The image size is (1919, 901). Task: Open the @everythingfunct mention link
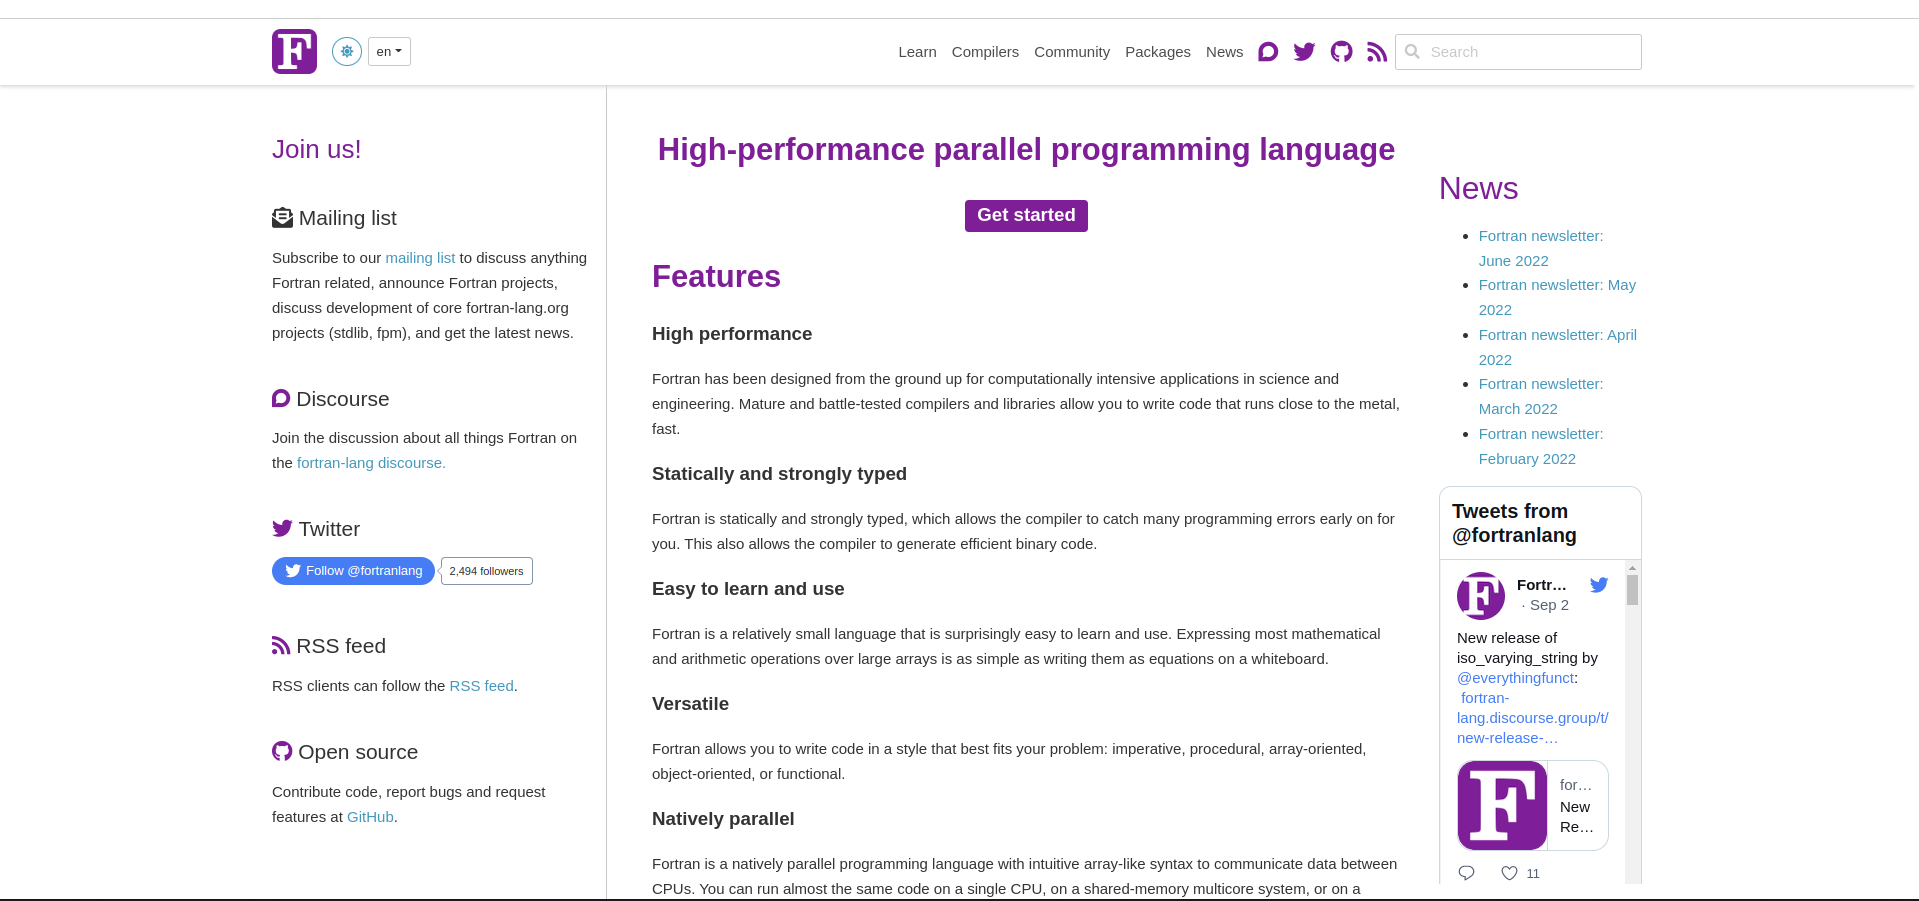(x=1515, y=678)
